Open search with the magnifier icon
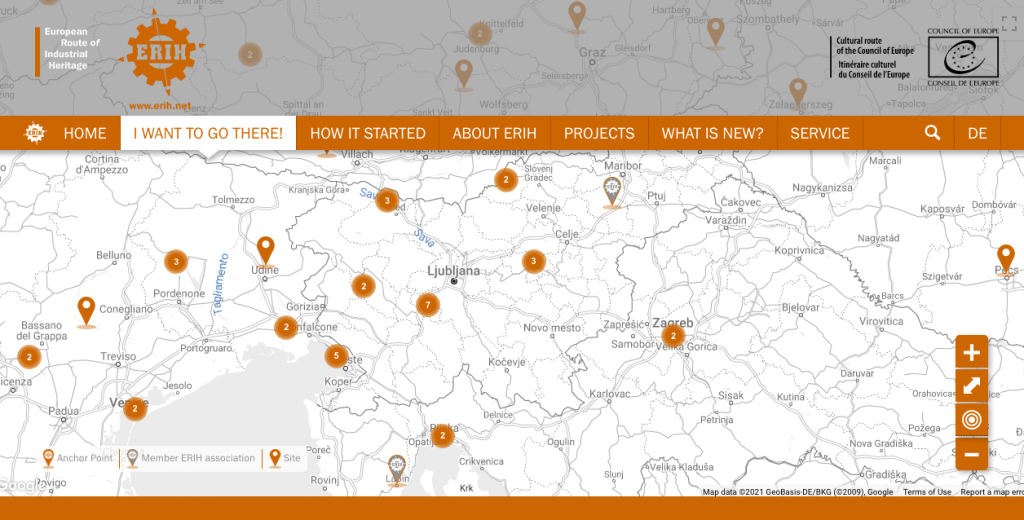The height and width of the screenshot is (520, 1024). (x=932, y=133)
